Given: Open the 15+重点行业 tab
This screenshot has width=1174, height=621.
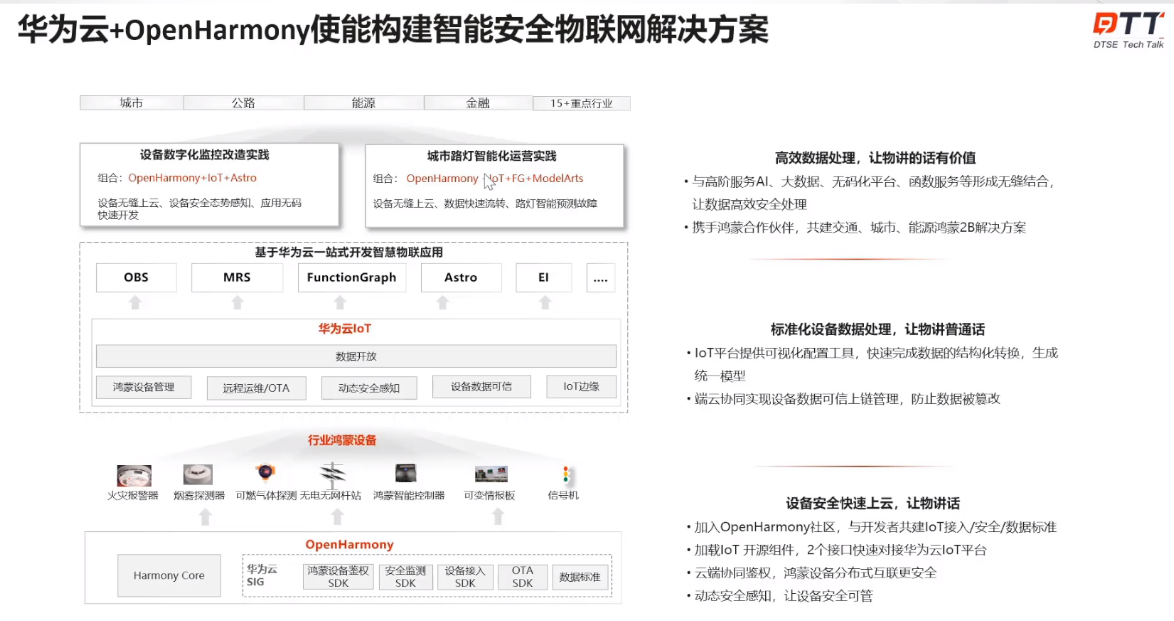Looking at the screenshot, I should point(582,103).
